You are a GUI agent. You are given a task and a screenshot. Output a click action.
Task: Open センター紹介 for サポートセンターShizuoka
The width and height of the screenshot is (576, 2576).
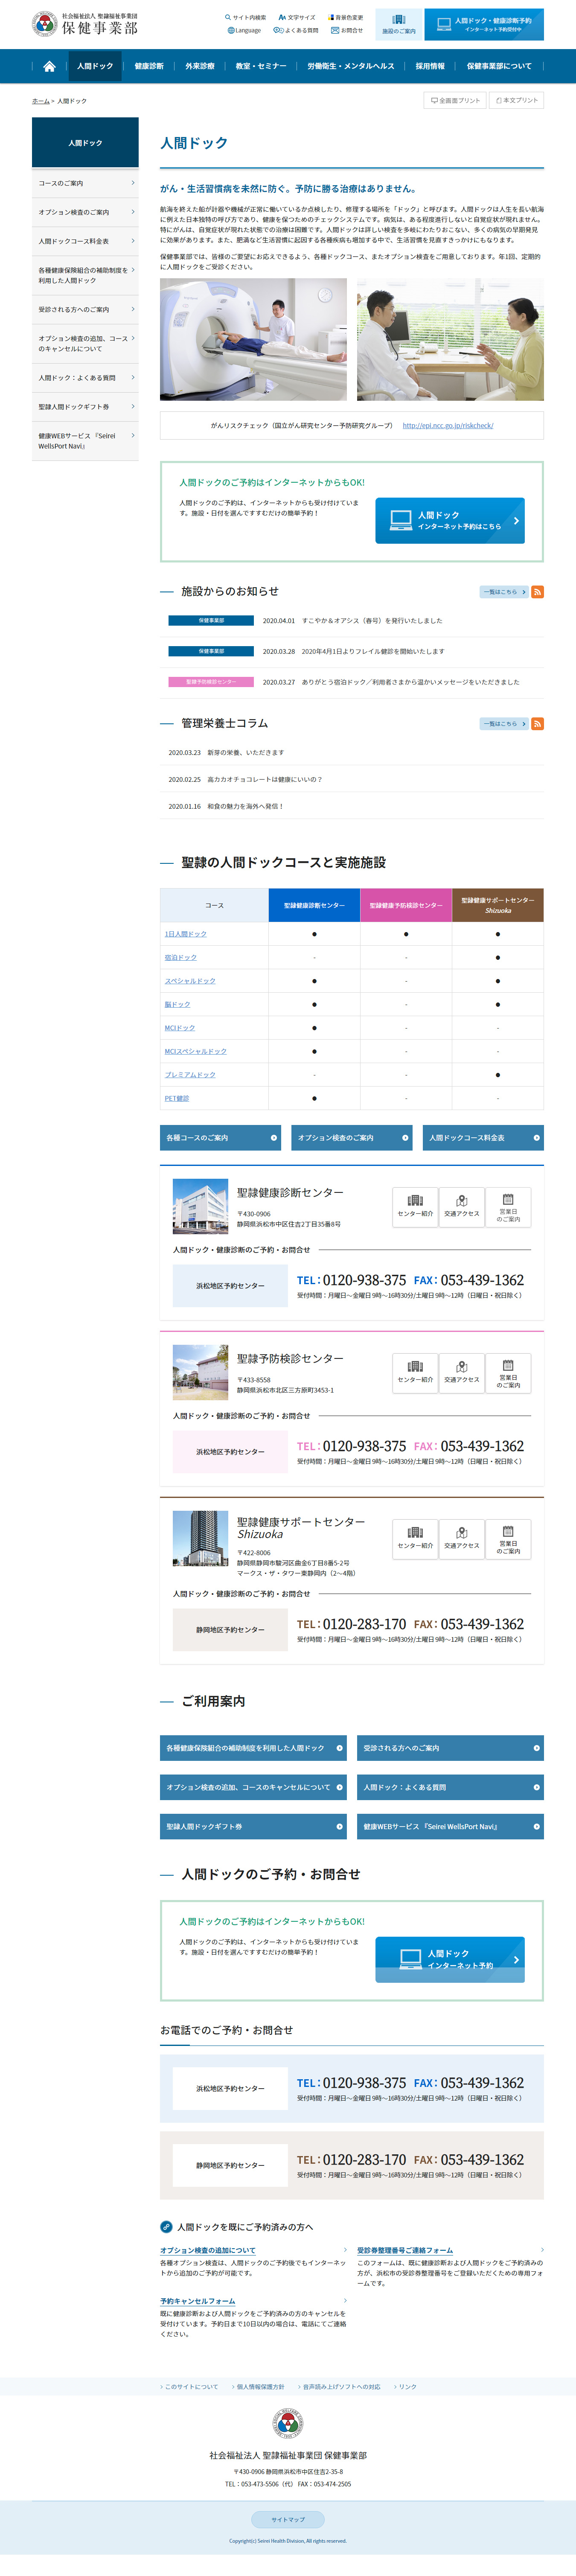(x=415, y=1539)
